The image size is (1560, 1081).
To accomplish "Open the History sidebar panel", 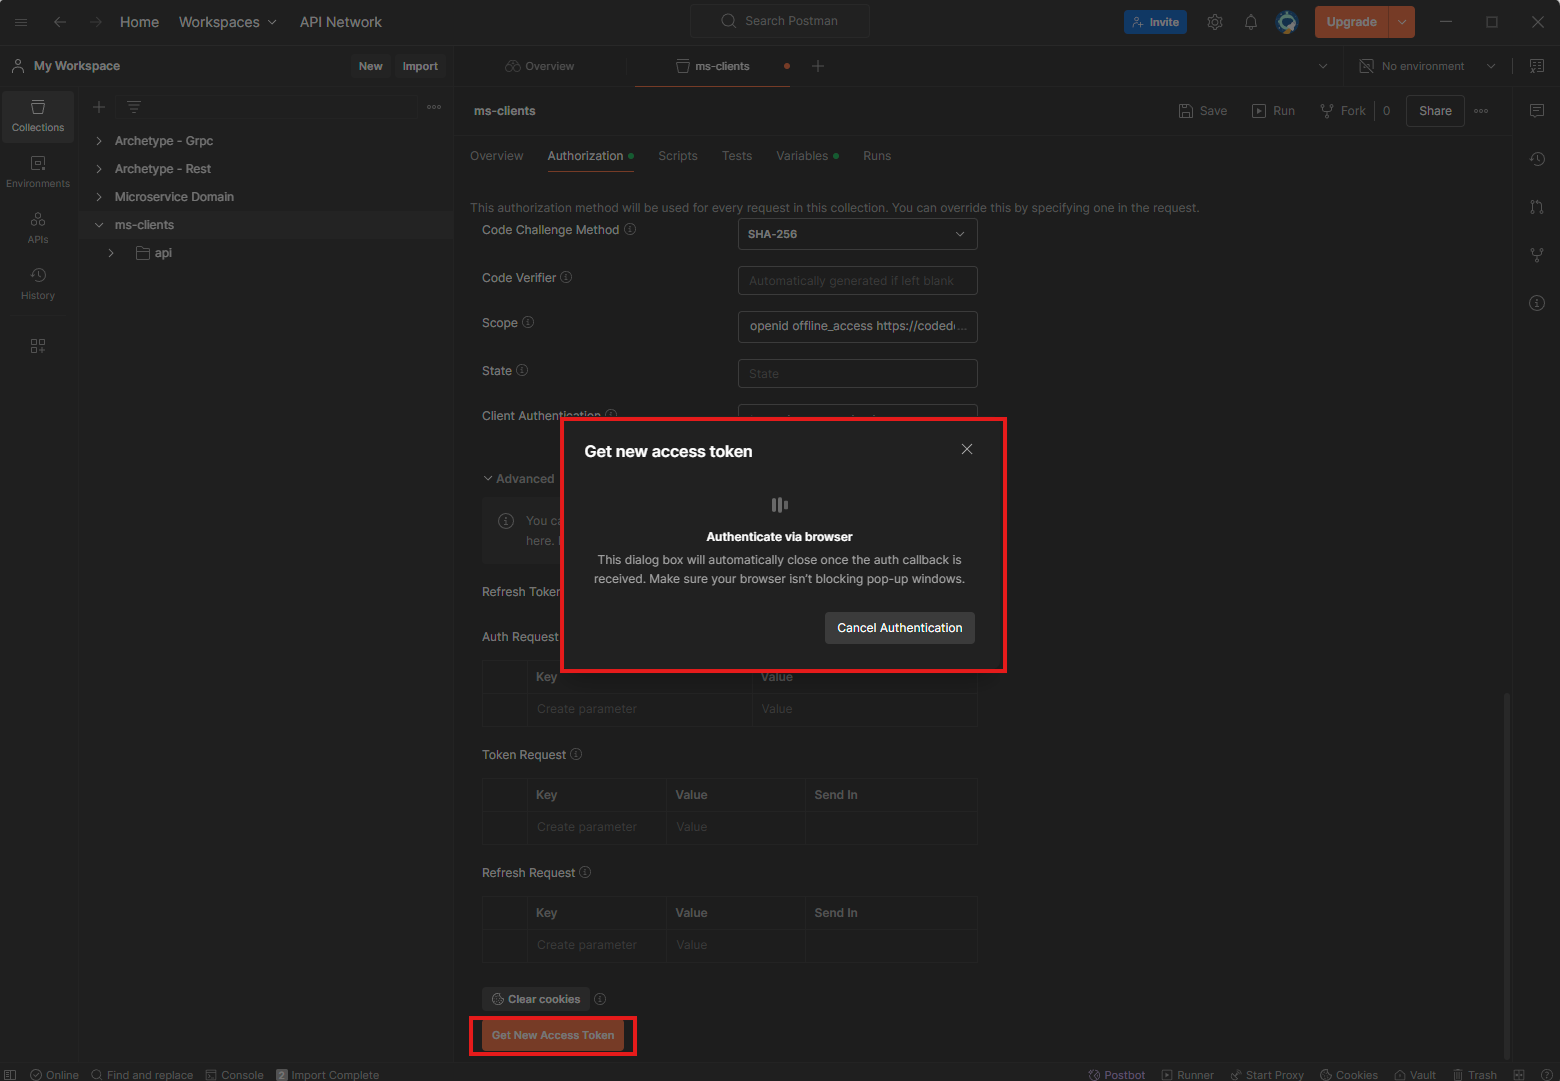I will (x=38, y=284).
